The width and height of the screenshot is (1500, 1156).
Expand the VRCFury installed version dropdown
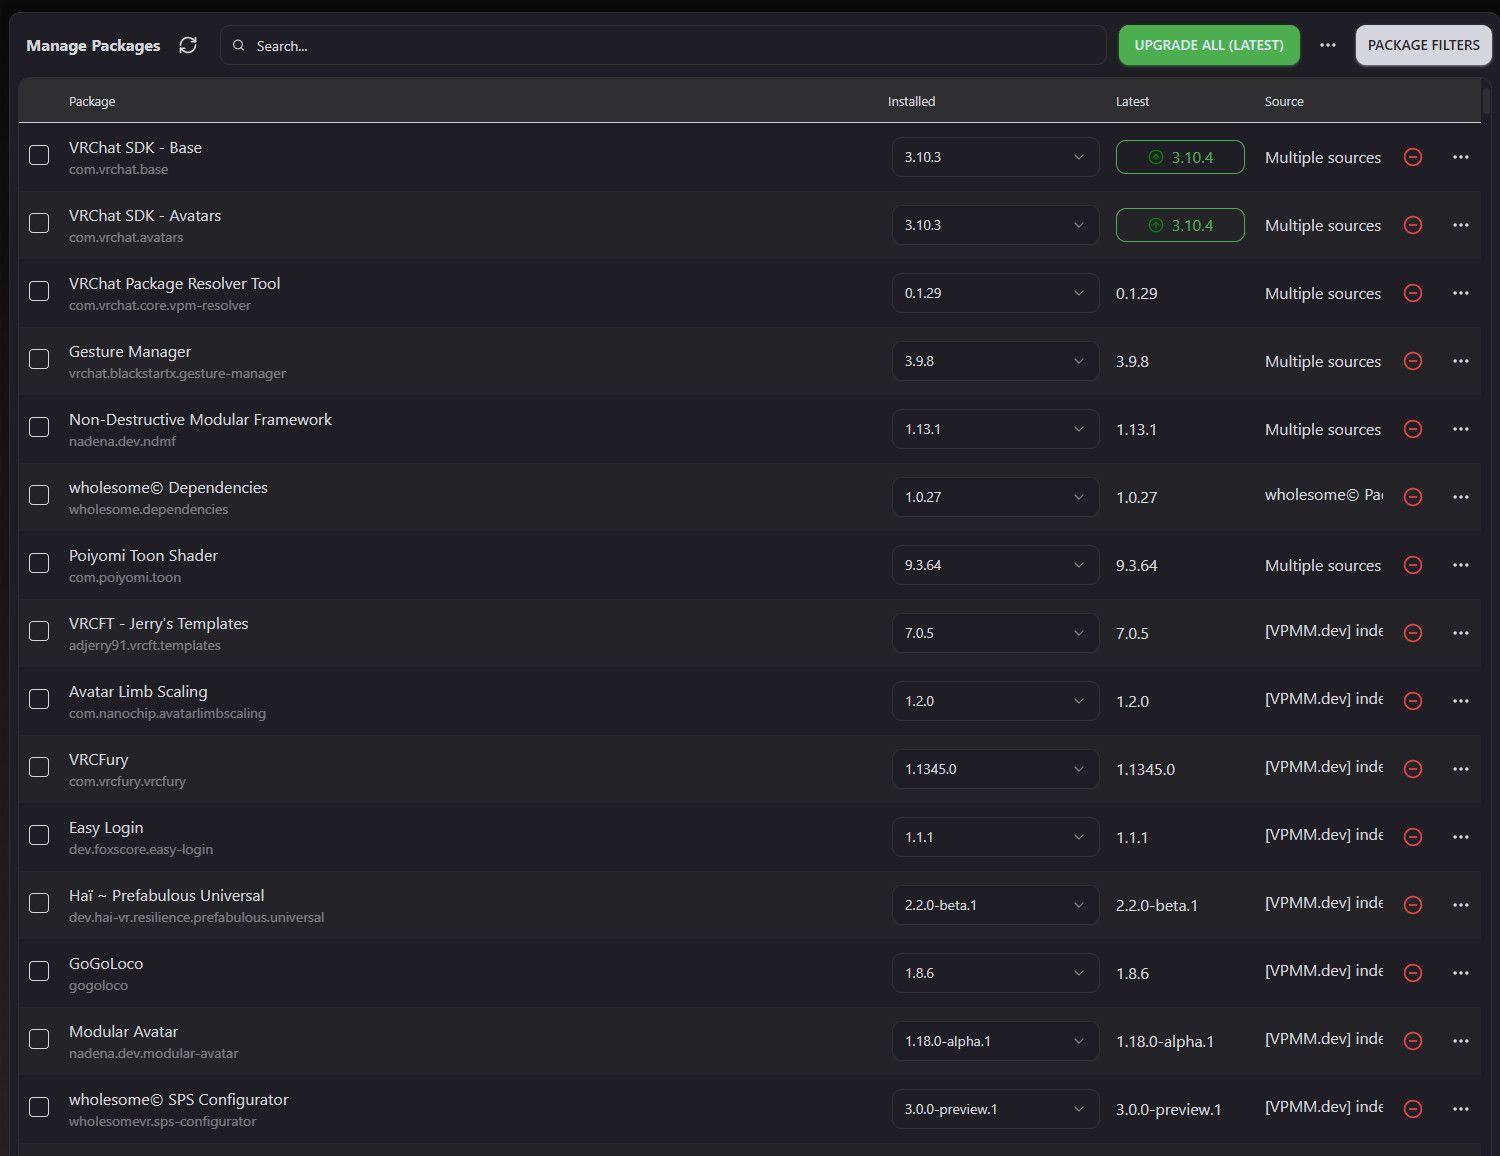pyautogui.click(x=995, y=769)
